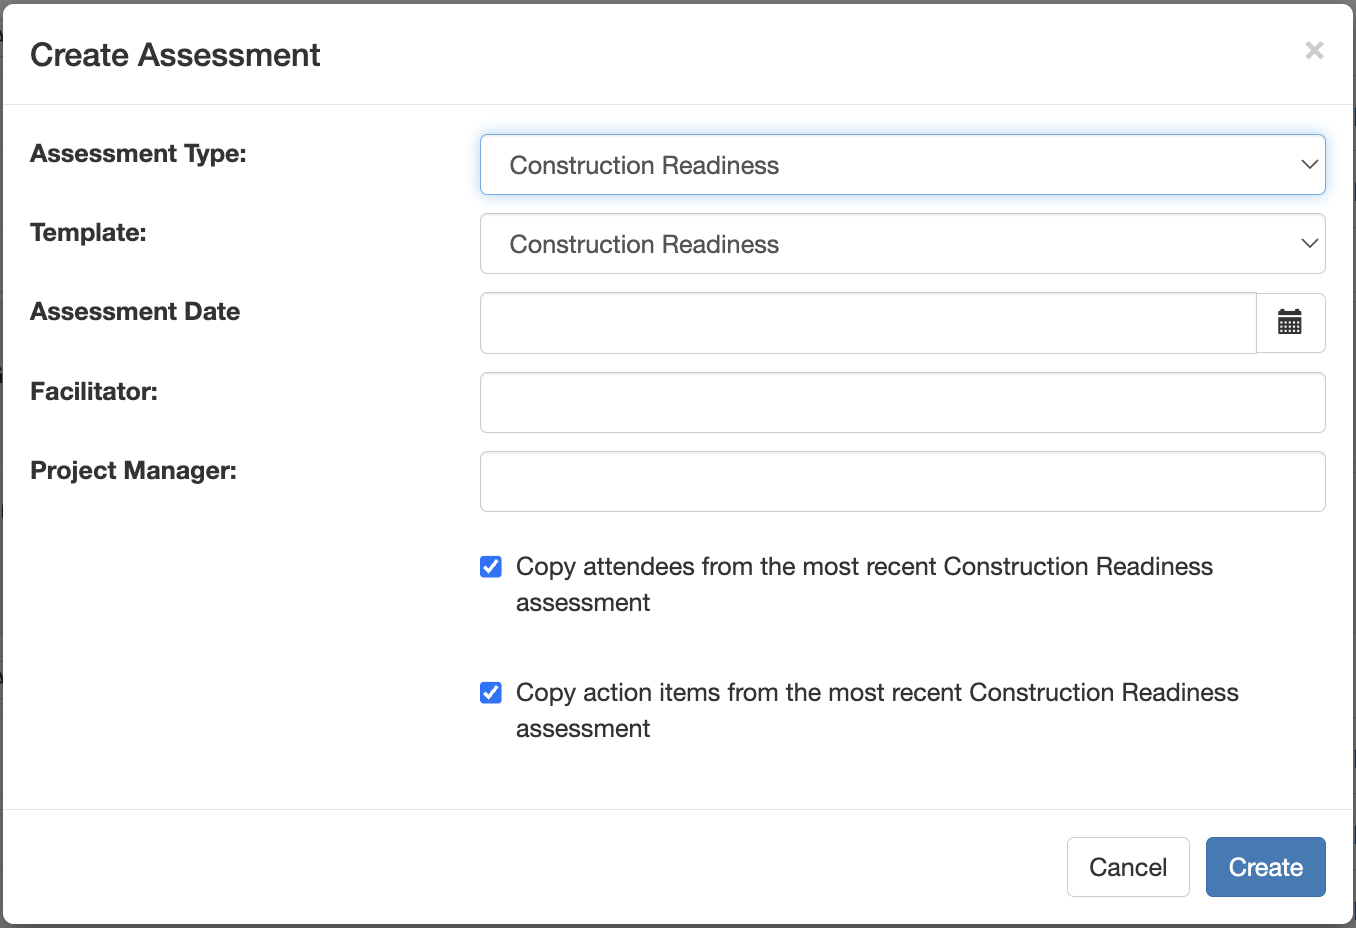
Task: Click the 'Create Assessment' dialog title
Action: point(175,55)
